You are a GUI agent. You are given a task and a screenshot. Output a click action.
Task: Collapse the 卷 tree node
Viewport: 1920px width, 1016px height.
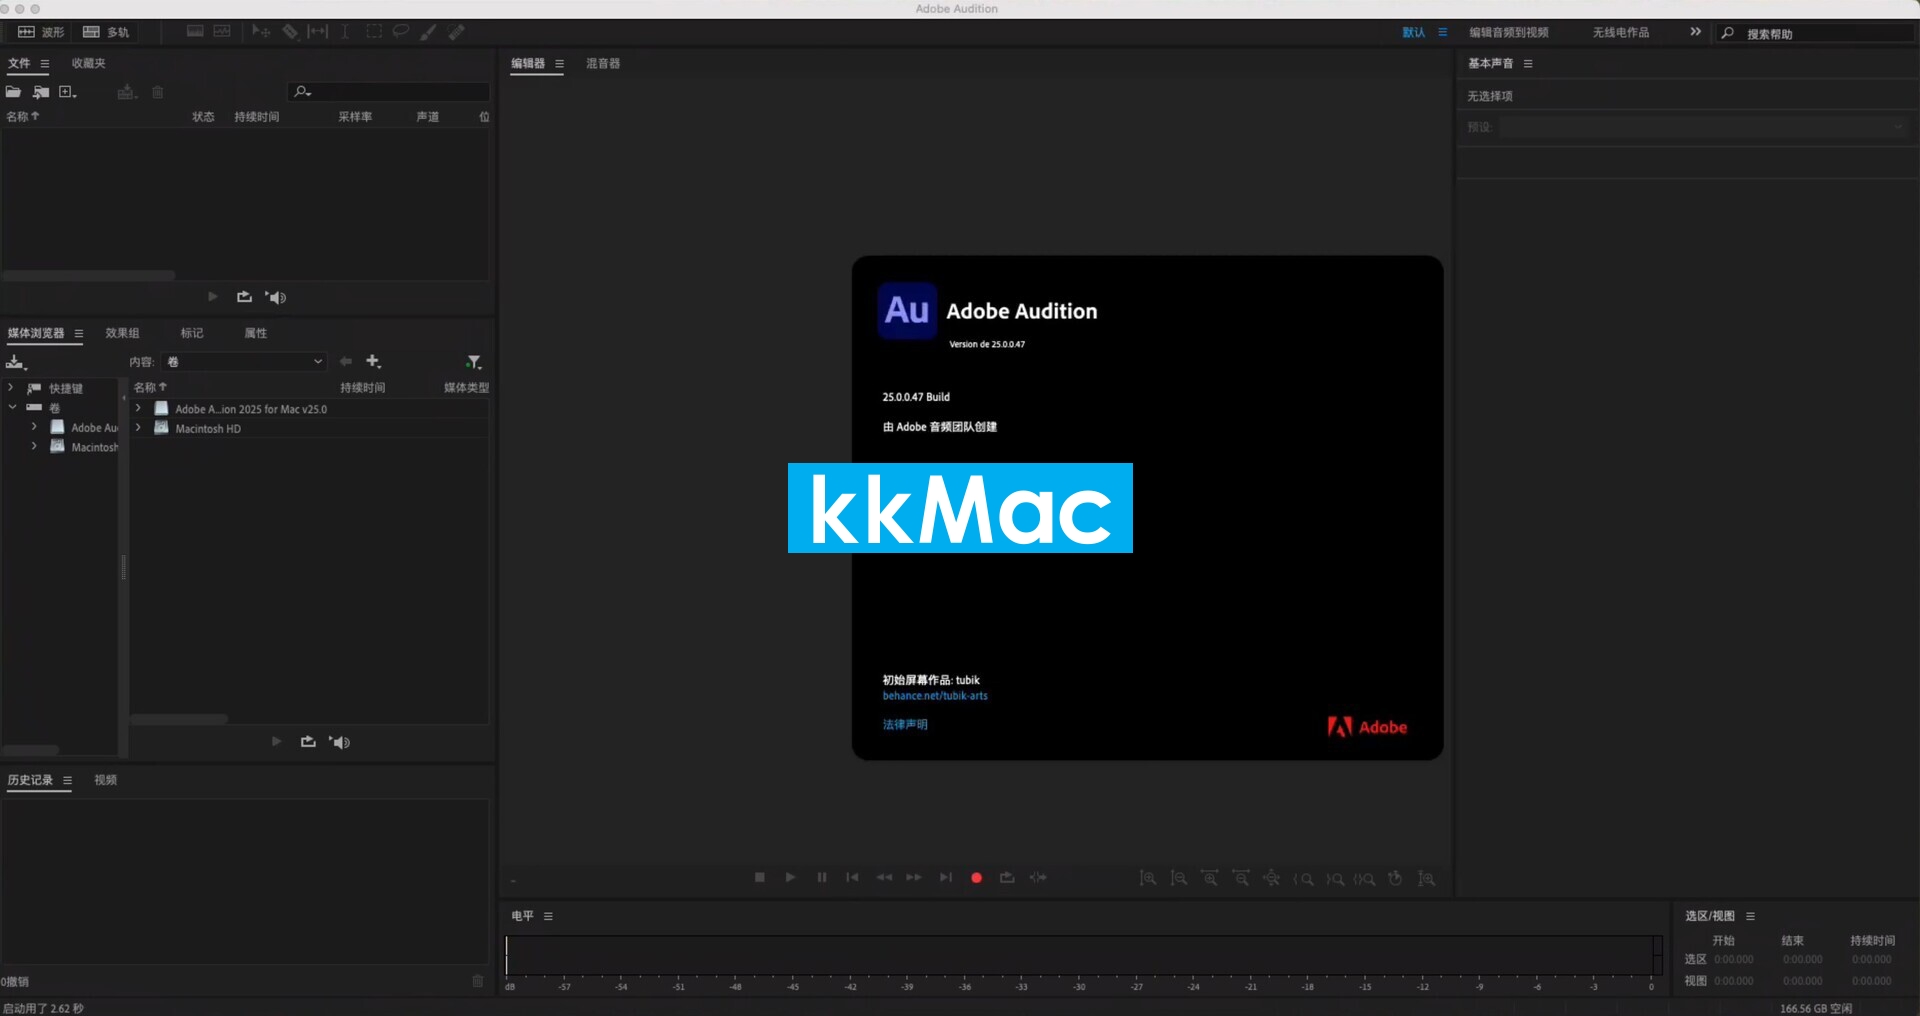pyautogui.click(x=12, y=407)
